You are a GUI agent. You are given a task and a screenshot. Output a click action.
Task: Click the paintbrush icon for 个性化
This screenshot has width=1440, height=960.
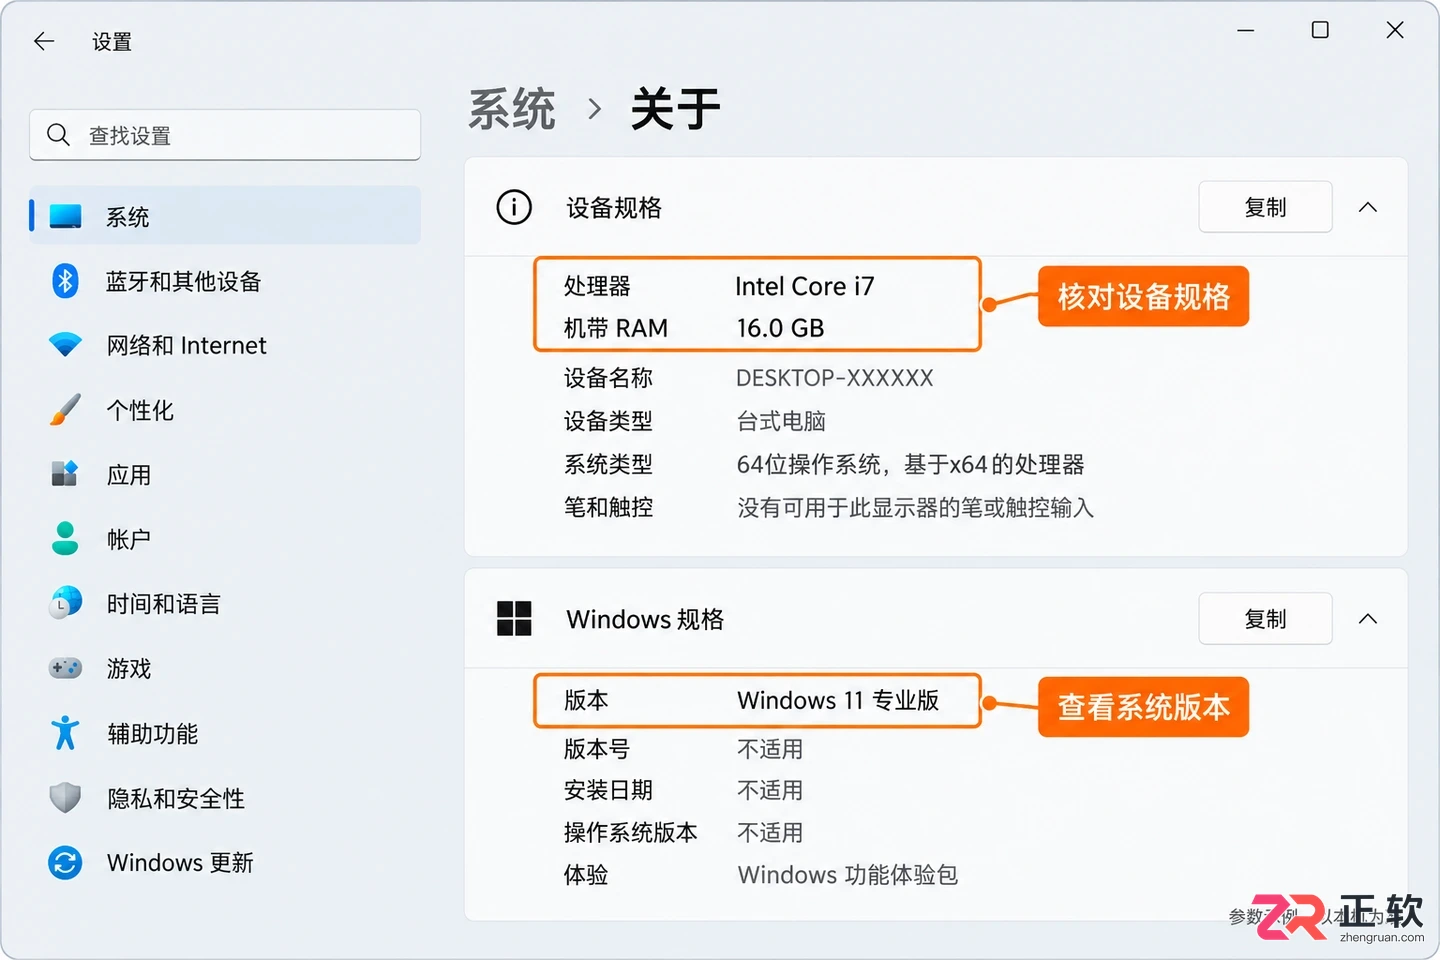coord(66,410)
